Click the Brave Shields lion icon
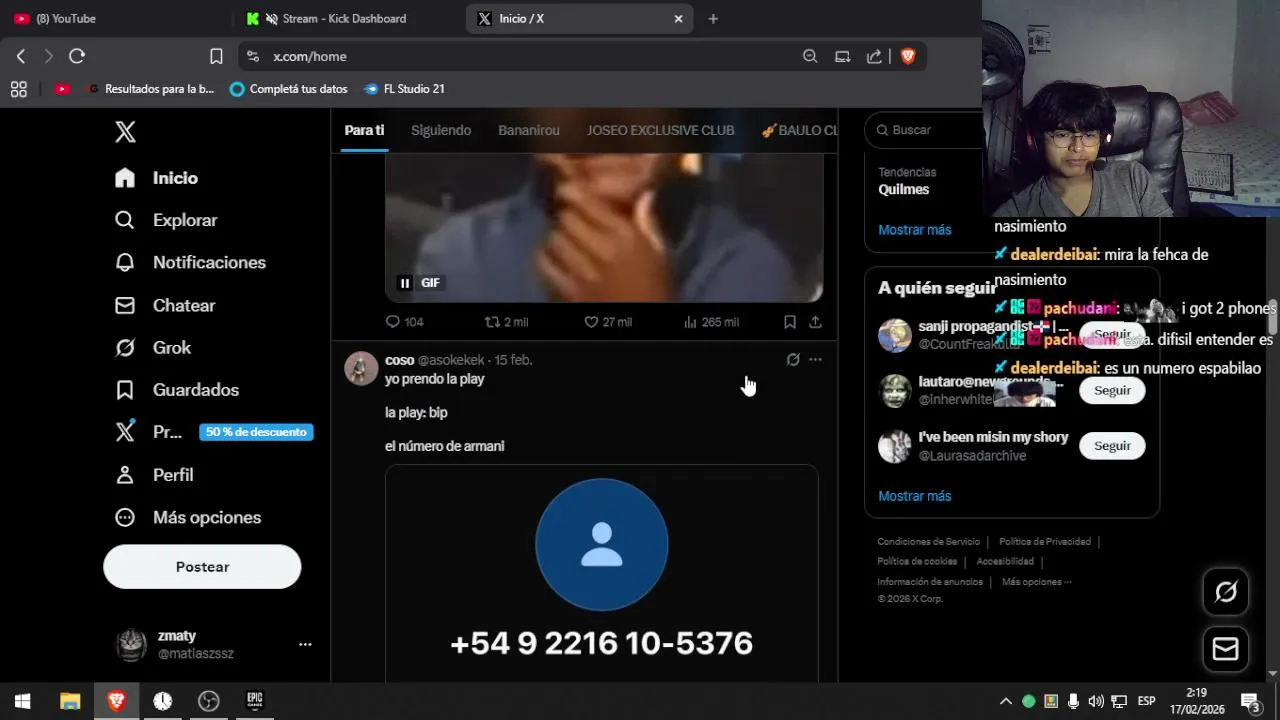This screenshot has width=1280, height=720. point(908,56)
